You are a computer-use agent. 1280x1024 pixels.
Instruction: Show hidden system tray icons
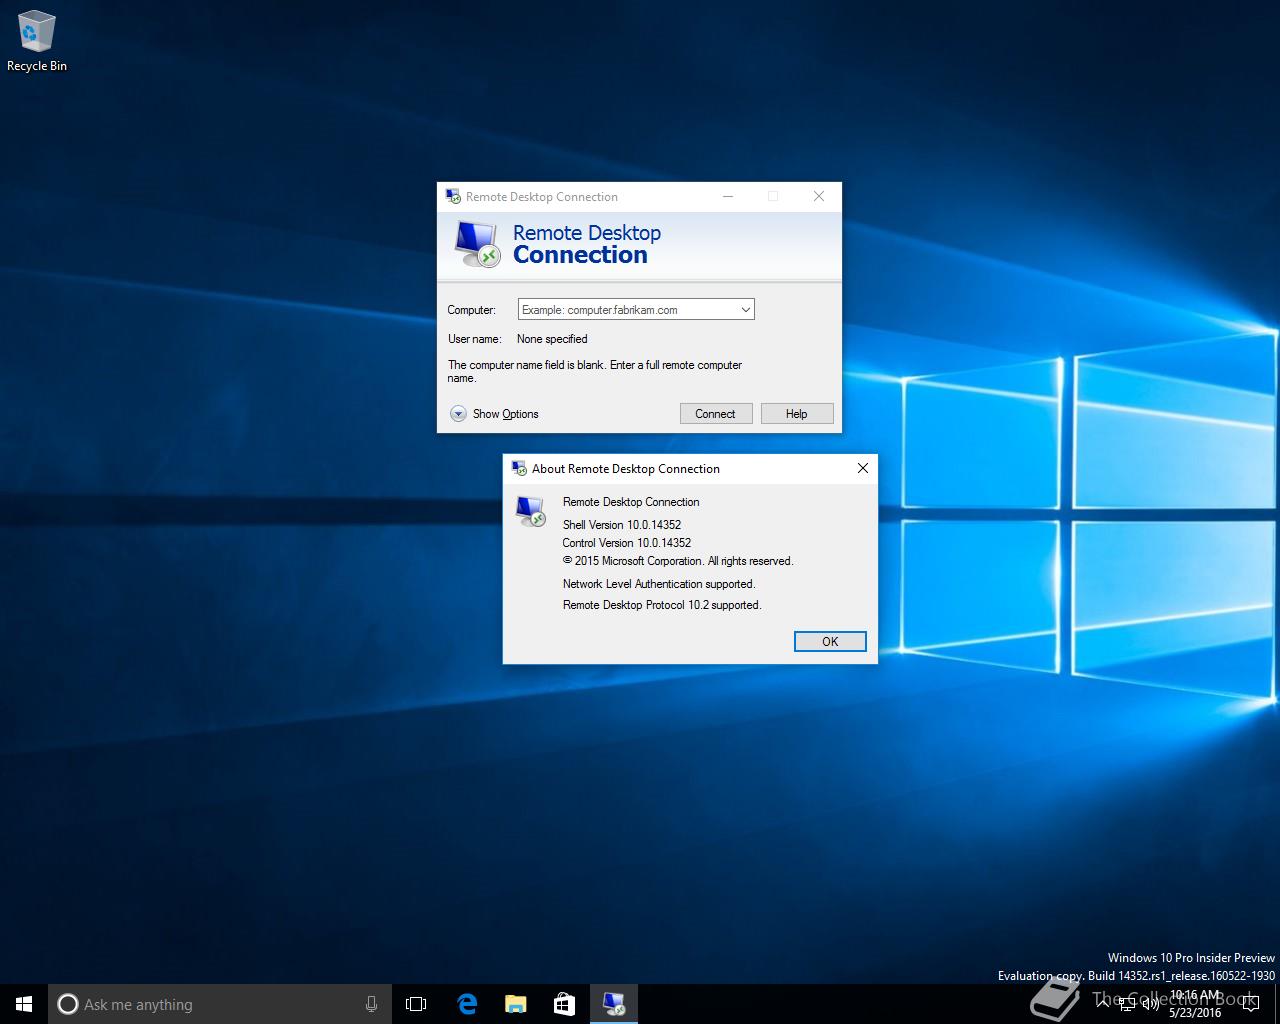1102,1004
